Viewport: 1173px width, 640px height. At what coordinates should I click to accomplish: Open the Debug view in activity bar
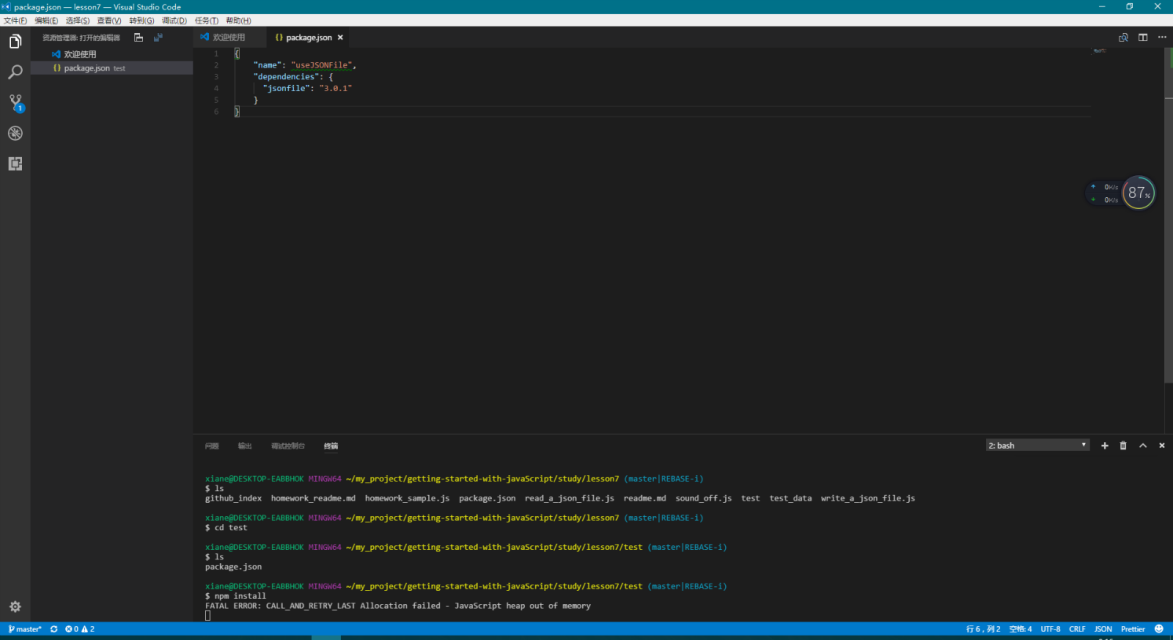click(15, 133)
